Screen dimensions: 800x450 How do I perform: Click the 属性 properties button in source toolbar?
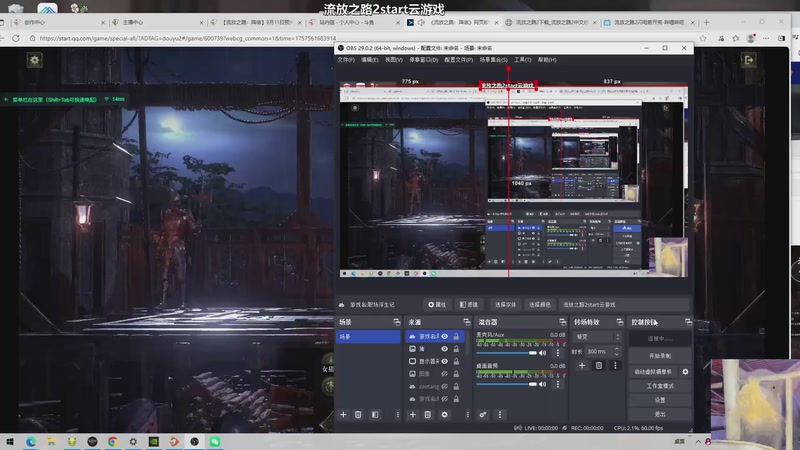pyautogui.click(x=437, y=305)
